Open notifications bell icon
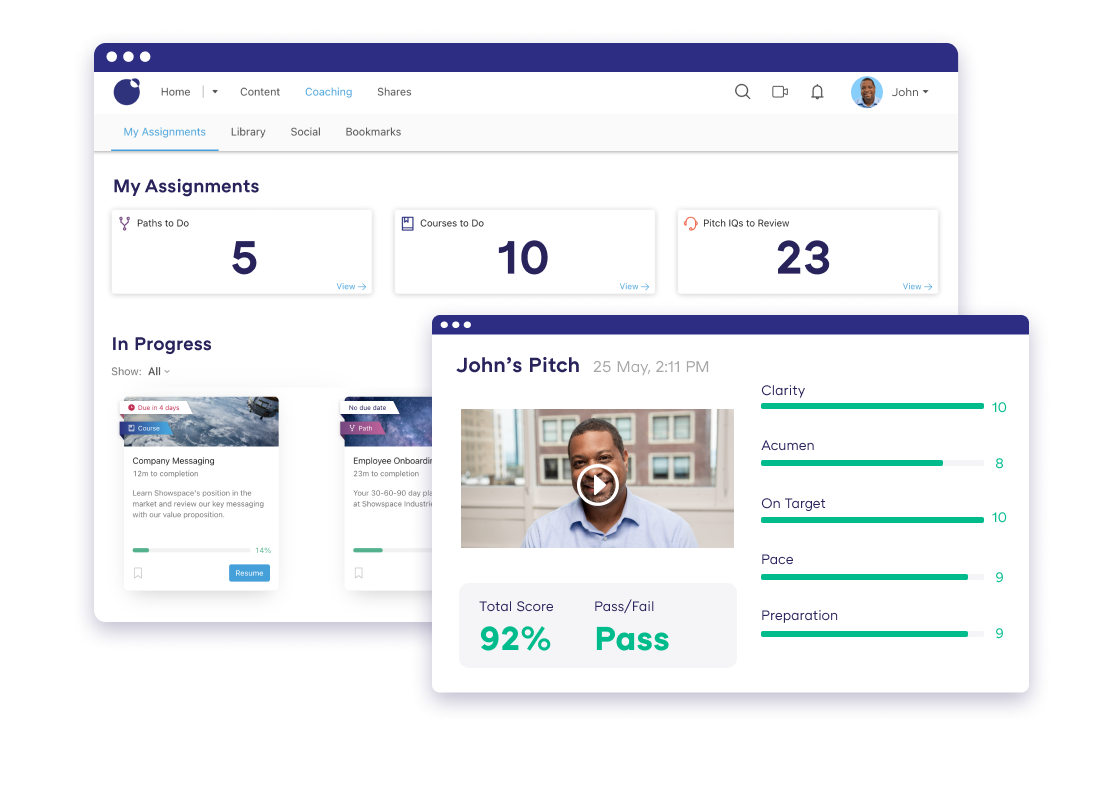The image size is (1102, 788). pos(817,92)
